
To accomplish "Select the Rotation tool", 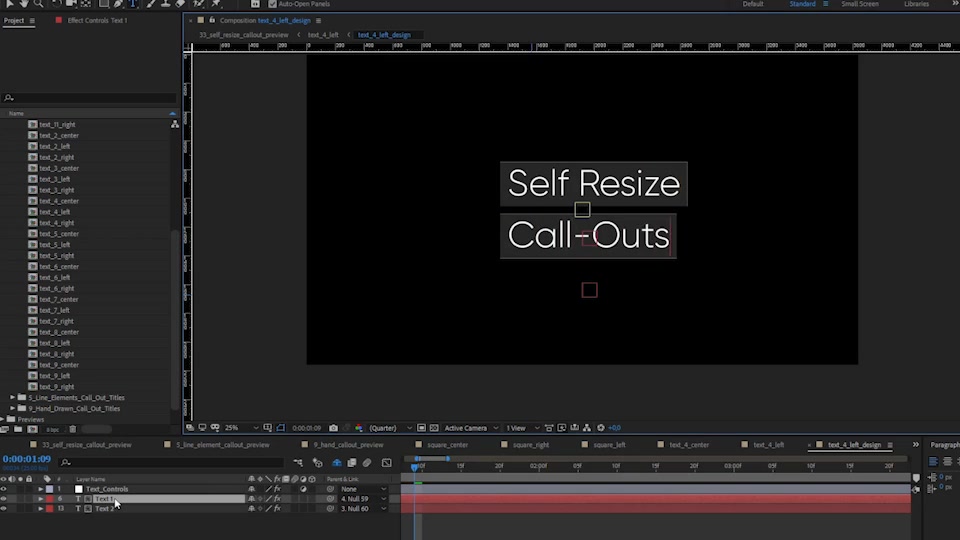I will [x=56, y=4].
